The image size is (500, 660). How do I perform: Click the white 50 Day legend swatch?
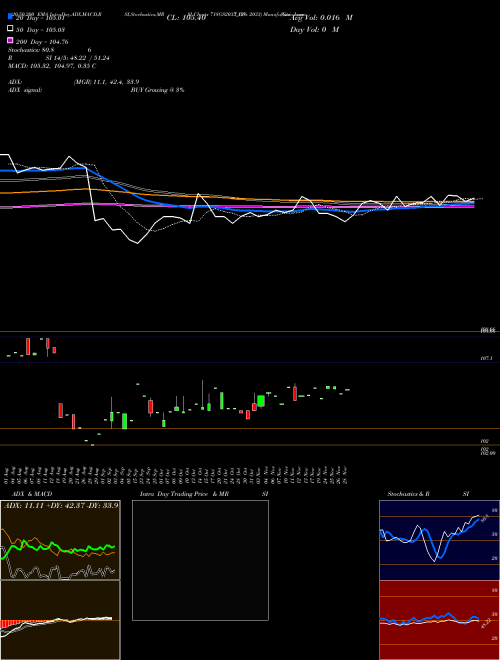10,29
